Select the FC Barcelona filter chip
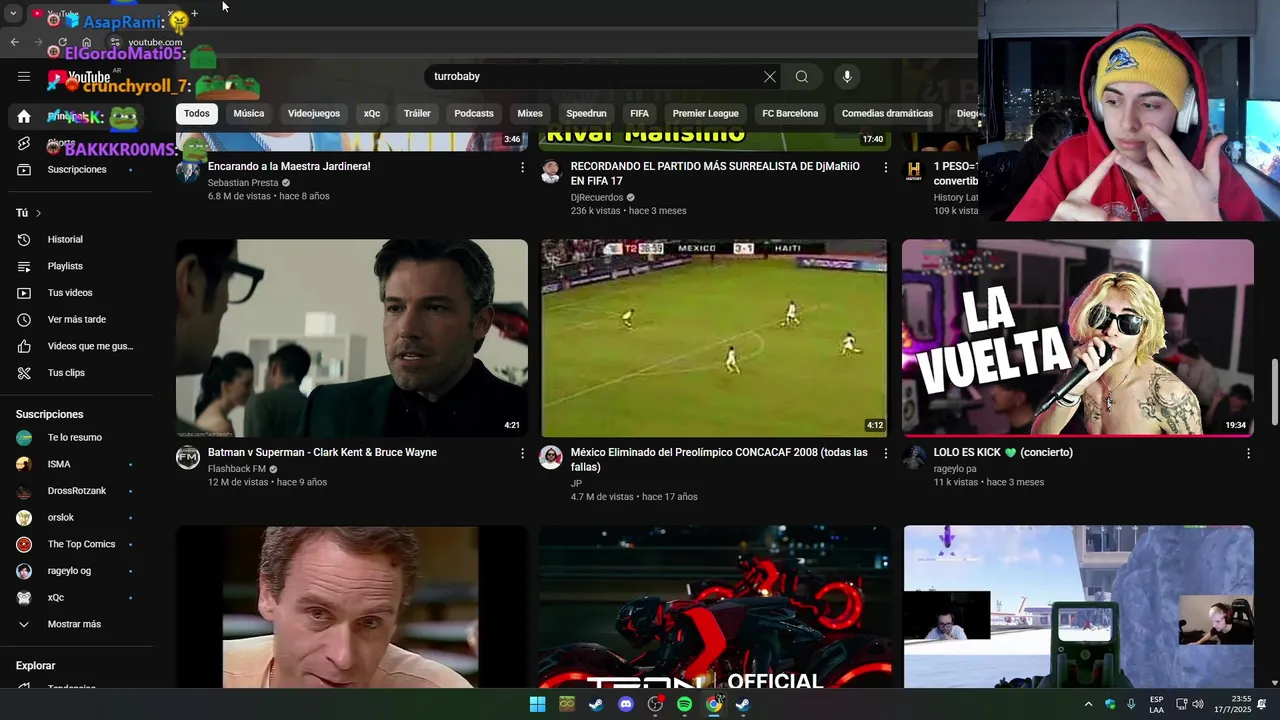1280x720 pixels. point(790,113)
